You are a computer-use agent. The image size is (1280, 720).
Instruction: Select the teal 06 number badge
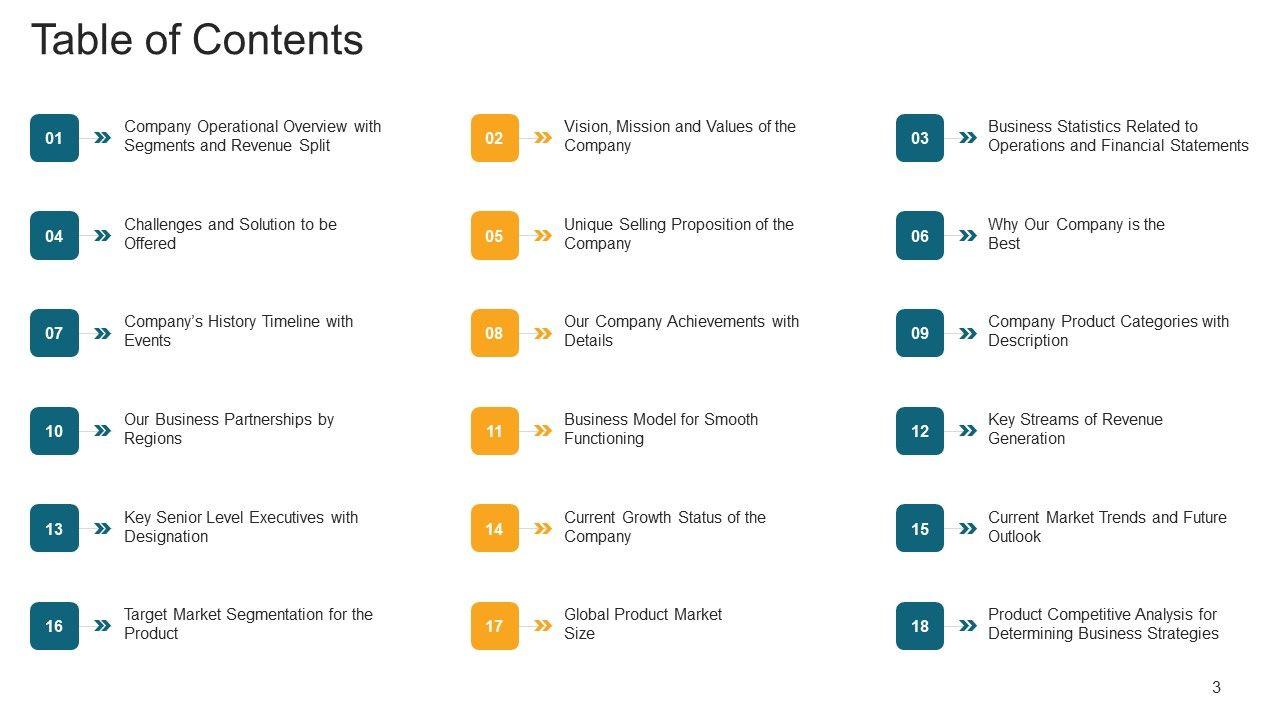click(919, 236)
